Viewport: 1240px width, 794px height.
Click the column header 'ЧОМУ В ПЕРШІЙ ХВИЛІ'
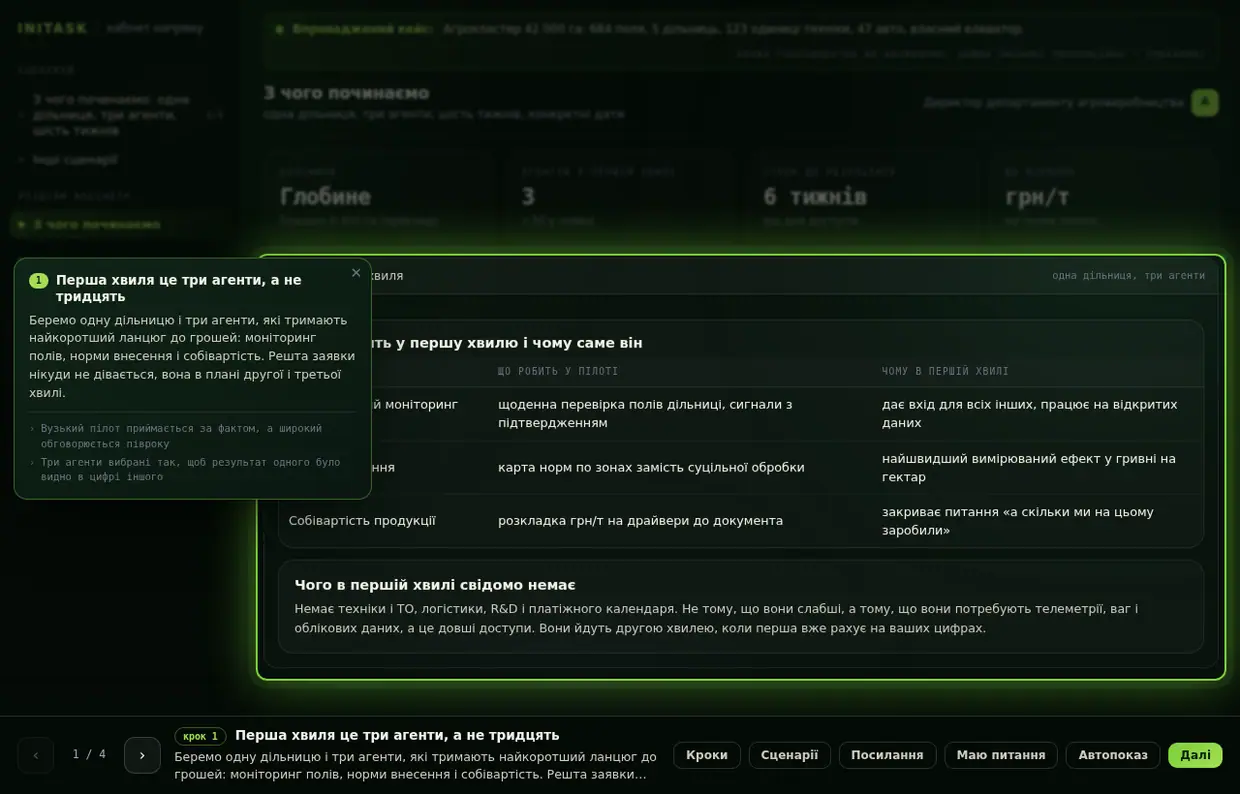pyautogui.click(x=945, y=371)
